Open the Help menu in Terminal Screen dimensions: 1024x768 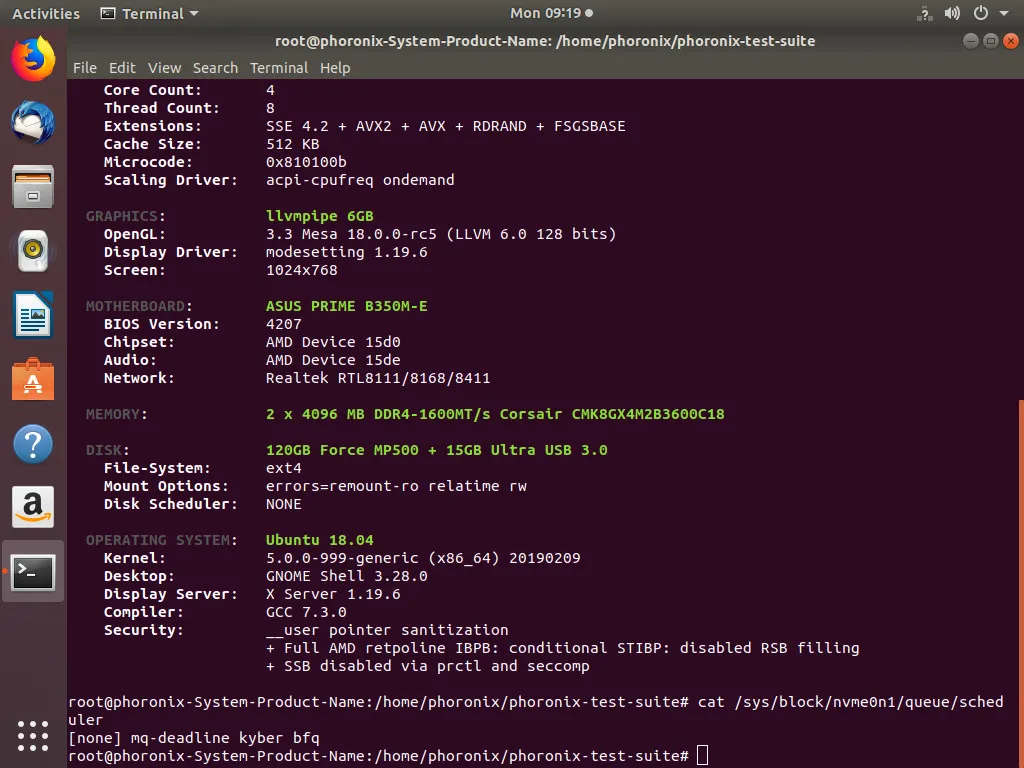pyautogui.click(x=335, y=68)
